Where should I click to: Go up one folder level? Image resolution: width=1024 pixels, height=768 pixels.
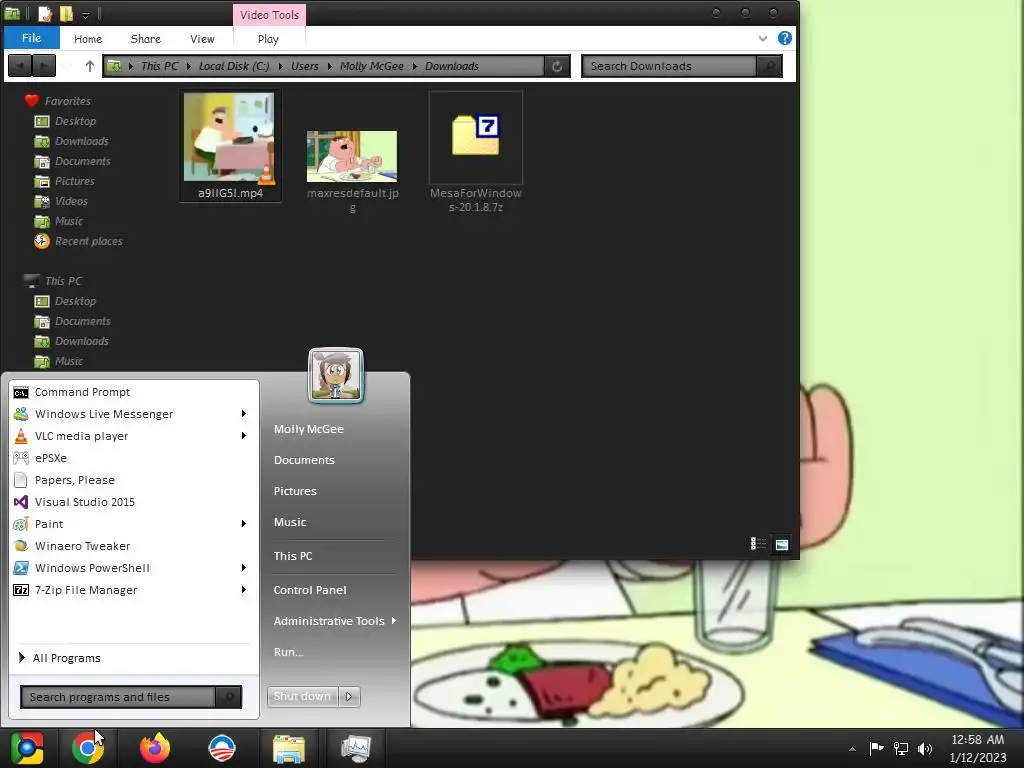(x=89, y=66)
